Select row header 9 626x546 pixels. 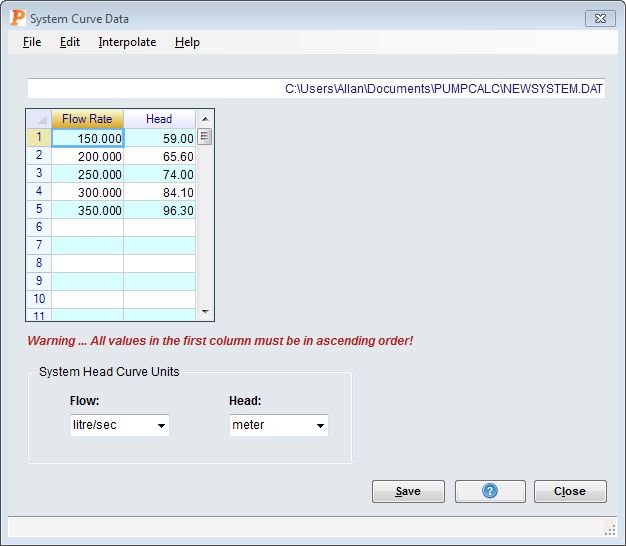click(x=39, y=281)
